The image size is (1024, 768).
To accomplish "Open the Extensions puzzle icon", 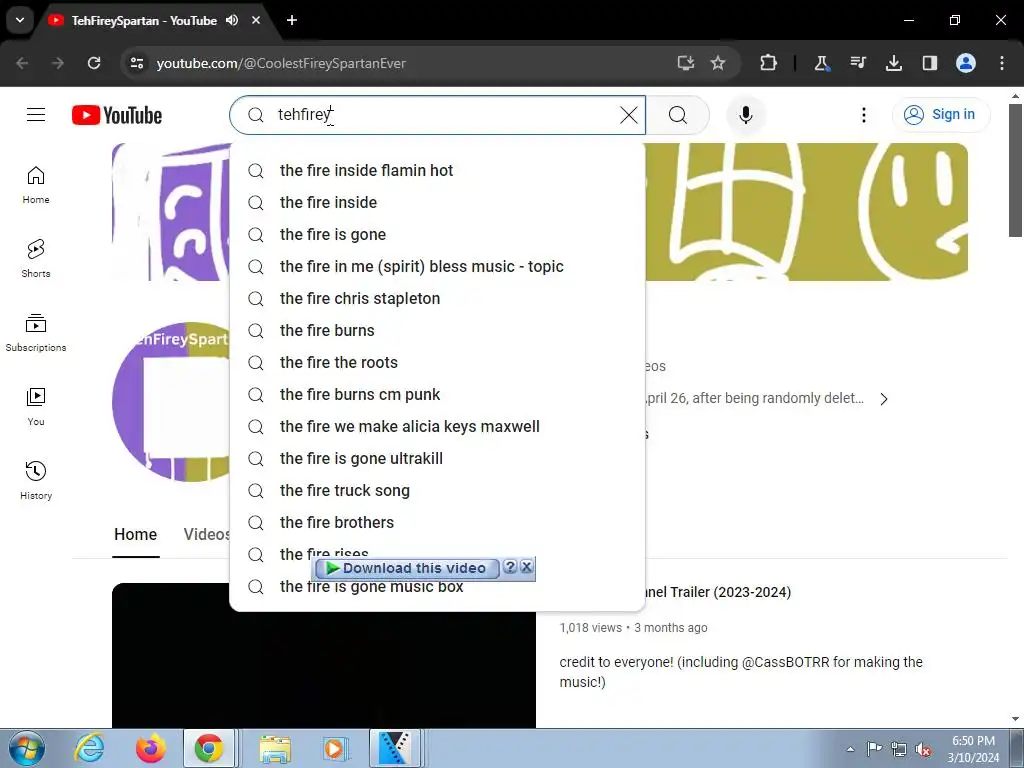I will [x=768, y=63].
